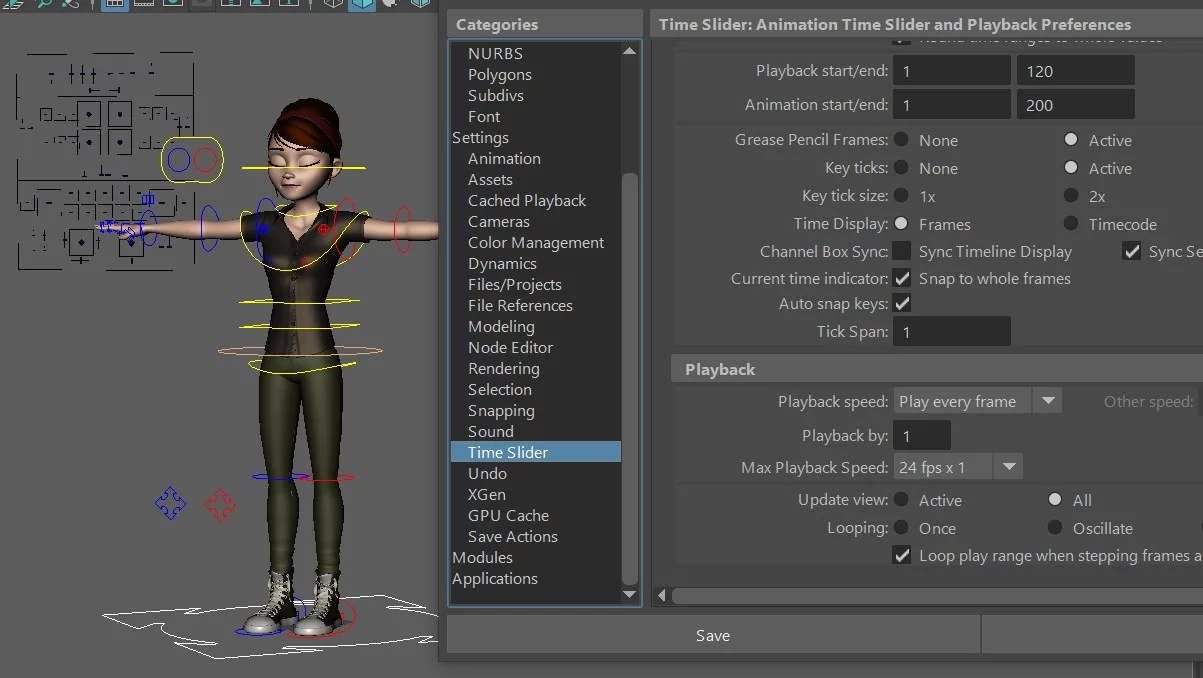Image resolution: width=1203 pixels, height=678 pixels.
Task: Select the red circle eye control
Action: tap(205, 160)
